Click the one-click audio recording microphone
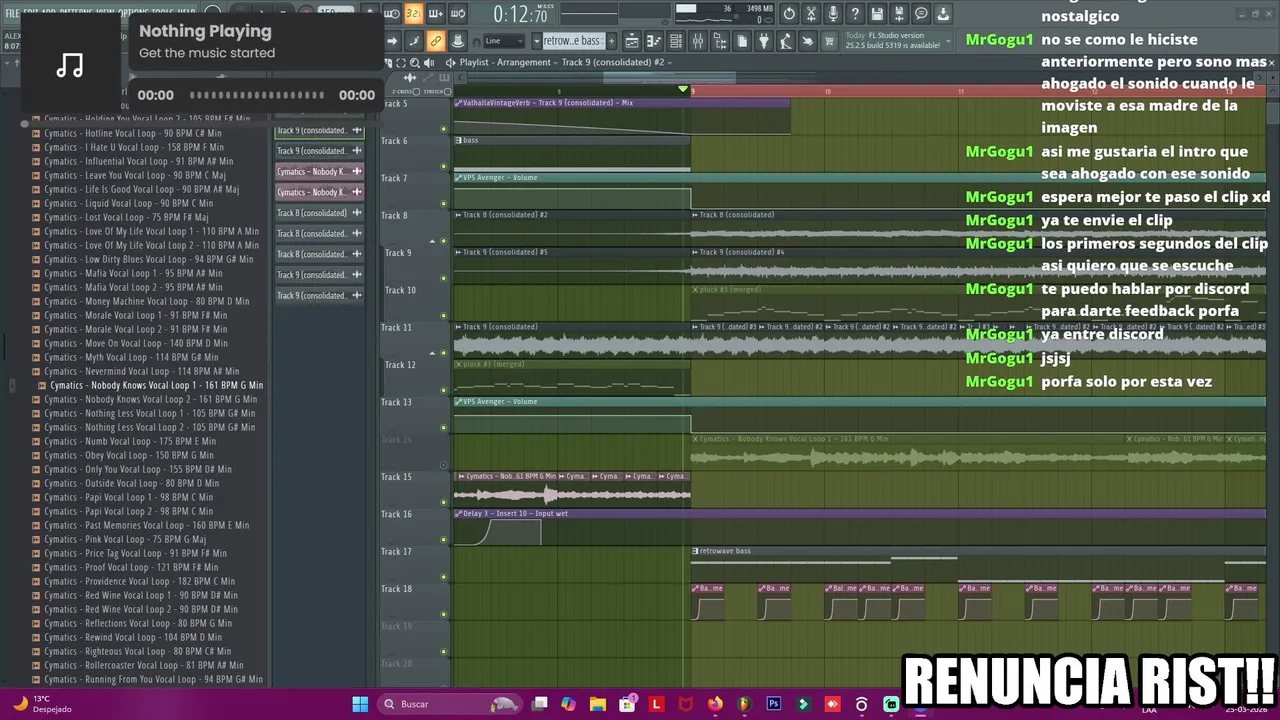Screen dimensions: 1280x720 point(833,14)
